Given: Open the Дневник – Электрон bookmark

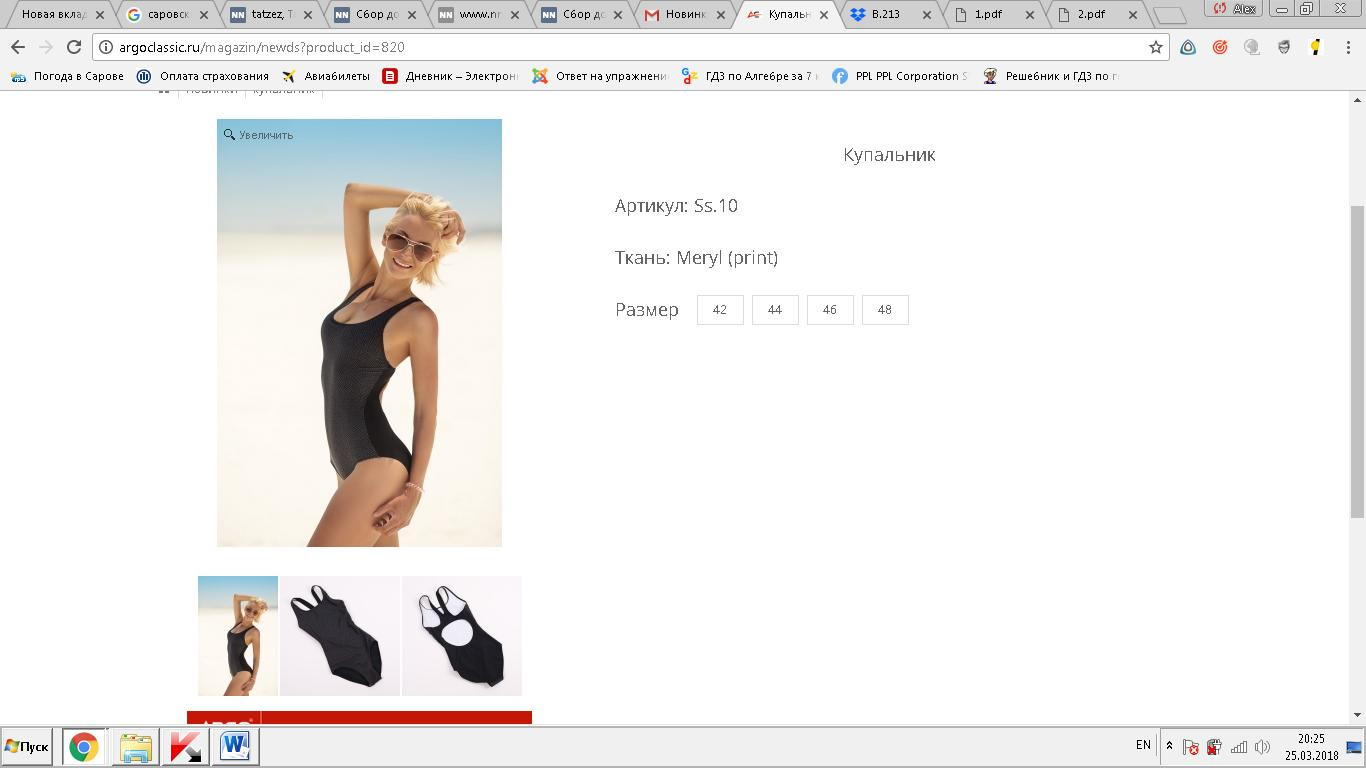Looking at the screenshot, I should click(x=450, y=76).
